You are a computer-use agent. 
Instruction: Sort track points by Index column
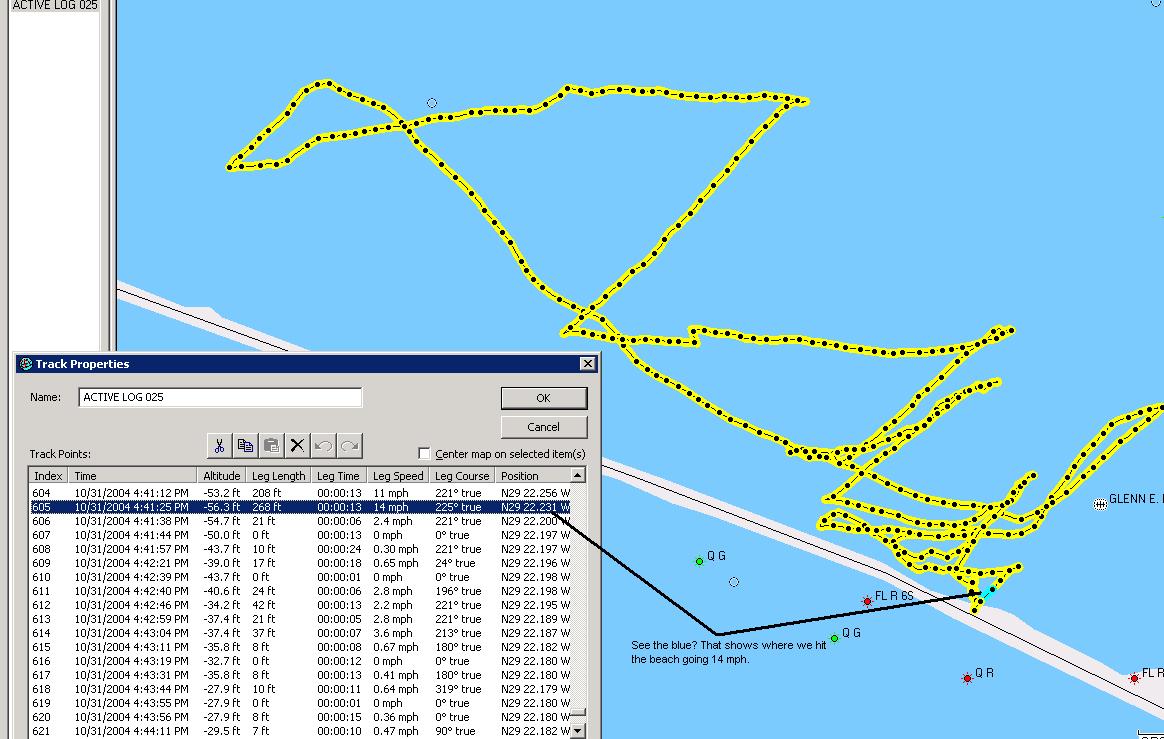[48, 476]
